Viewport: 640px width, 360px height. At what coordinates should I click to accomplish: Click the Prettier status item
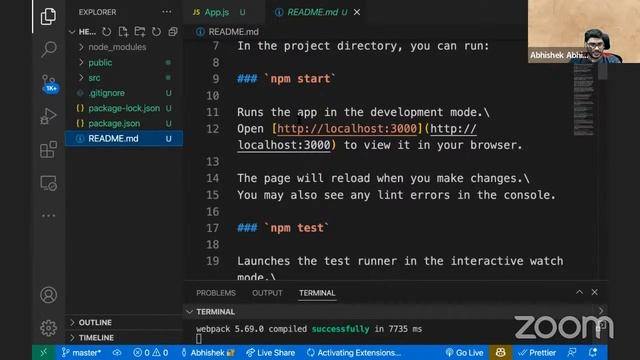[537, 353]
